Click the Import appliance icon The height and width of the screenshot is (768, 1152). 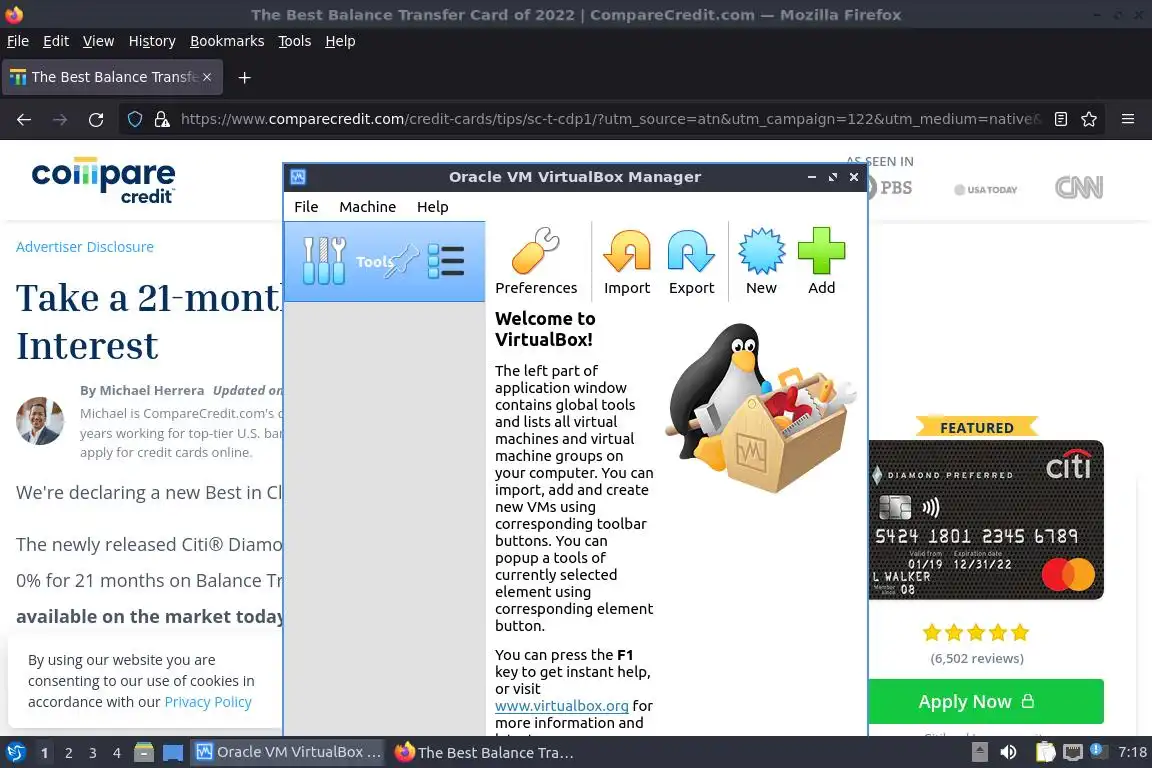point(627,261)
